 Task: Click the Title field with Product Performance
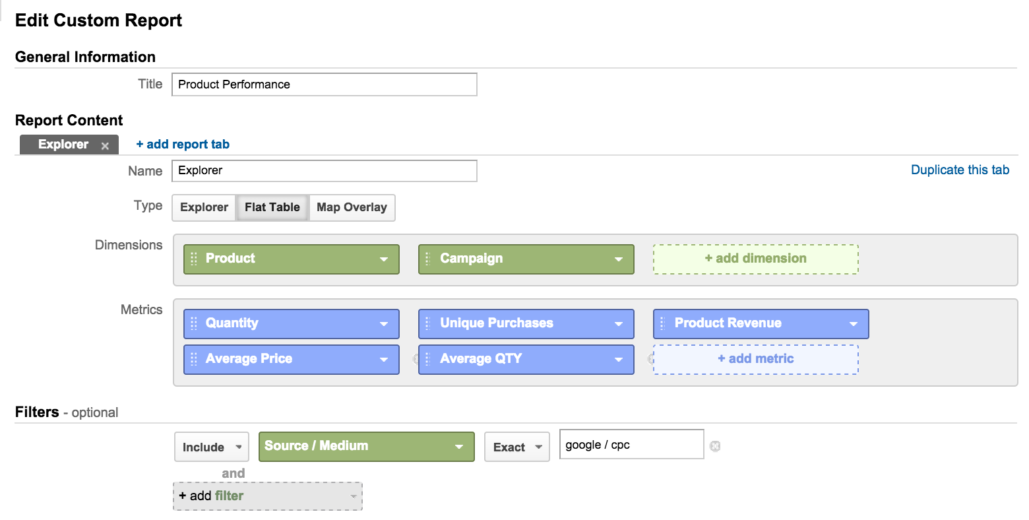tap(324, 85)
